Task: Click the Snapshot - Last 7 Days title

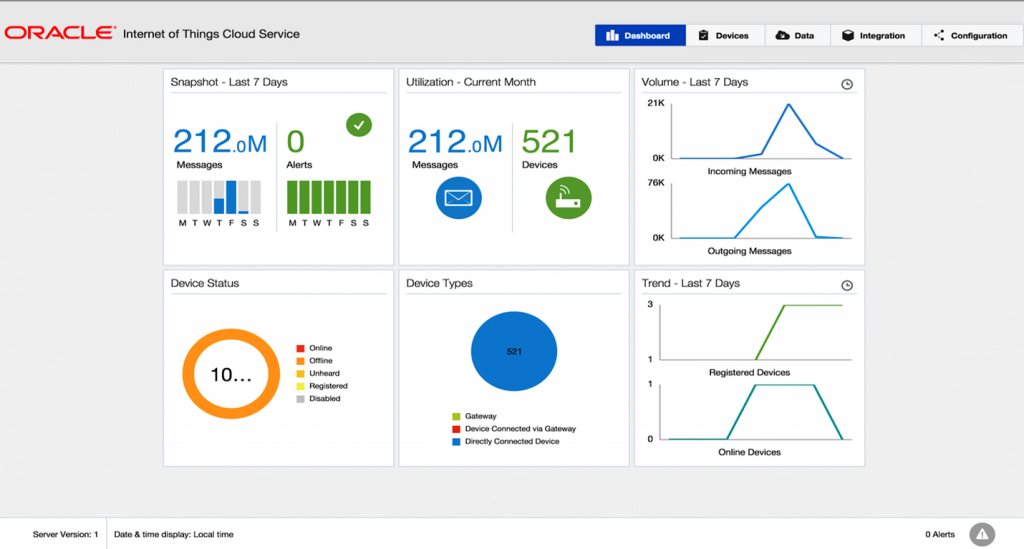Action: pos(229,82)
